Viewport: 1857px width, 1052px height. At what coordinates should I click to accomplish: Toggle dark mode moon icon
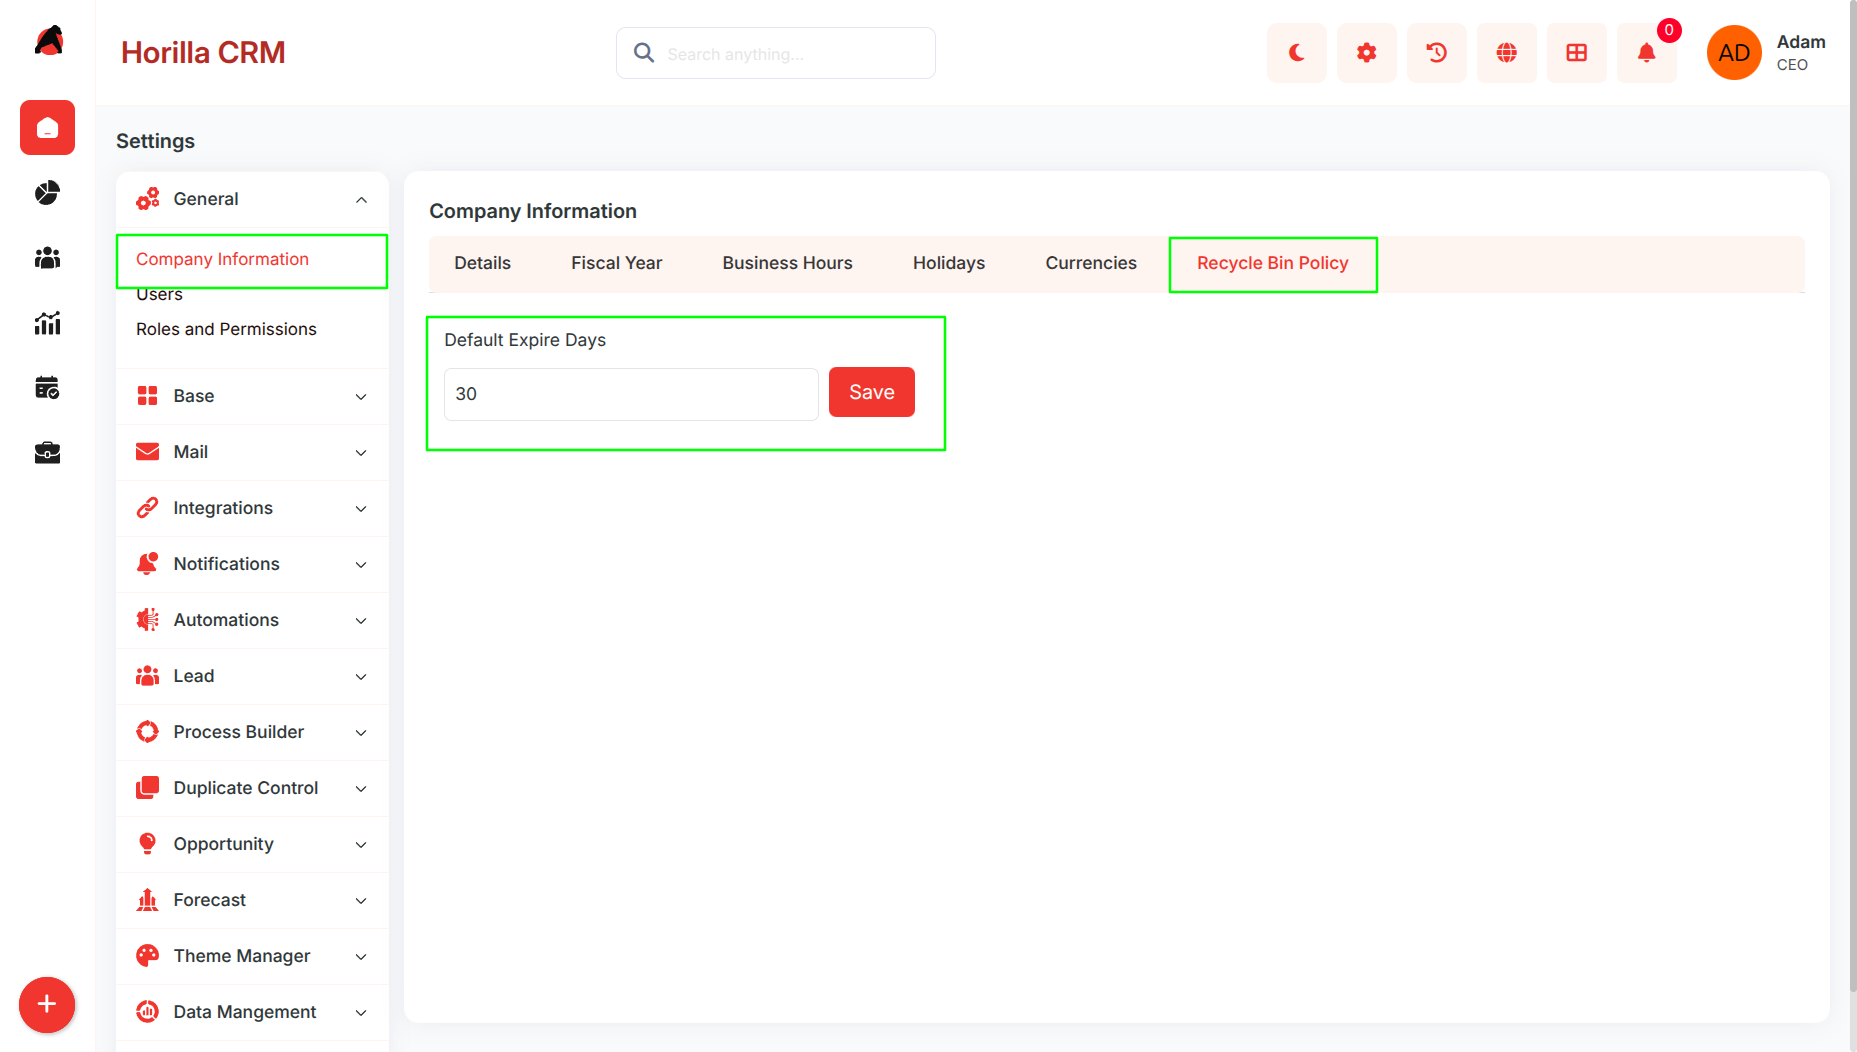point(1297,53)
